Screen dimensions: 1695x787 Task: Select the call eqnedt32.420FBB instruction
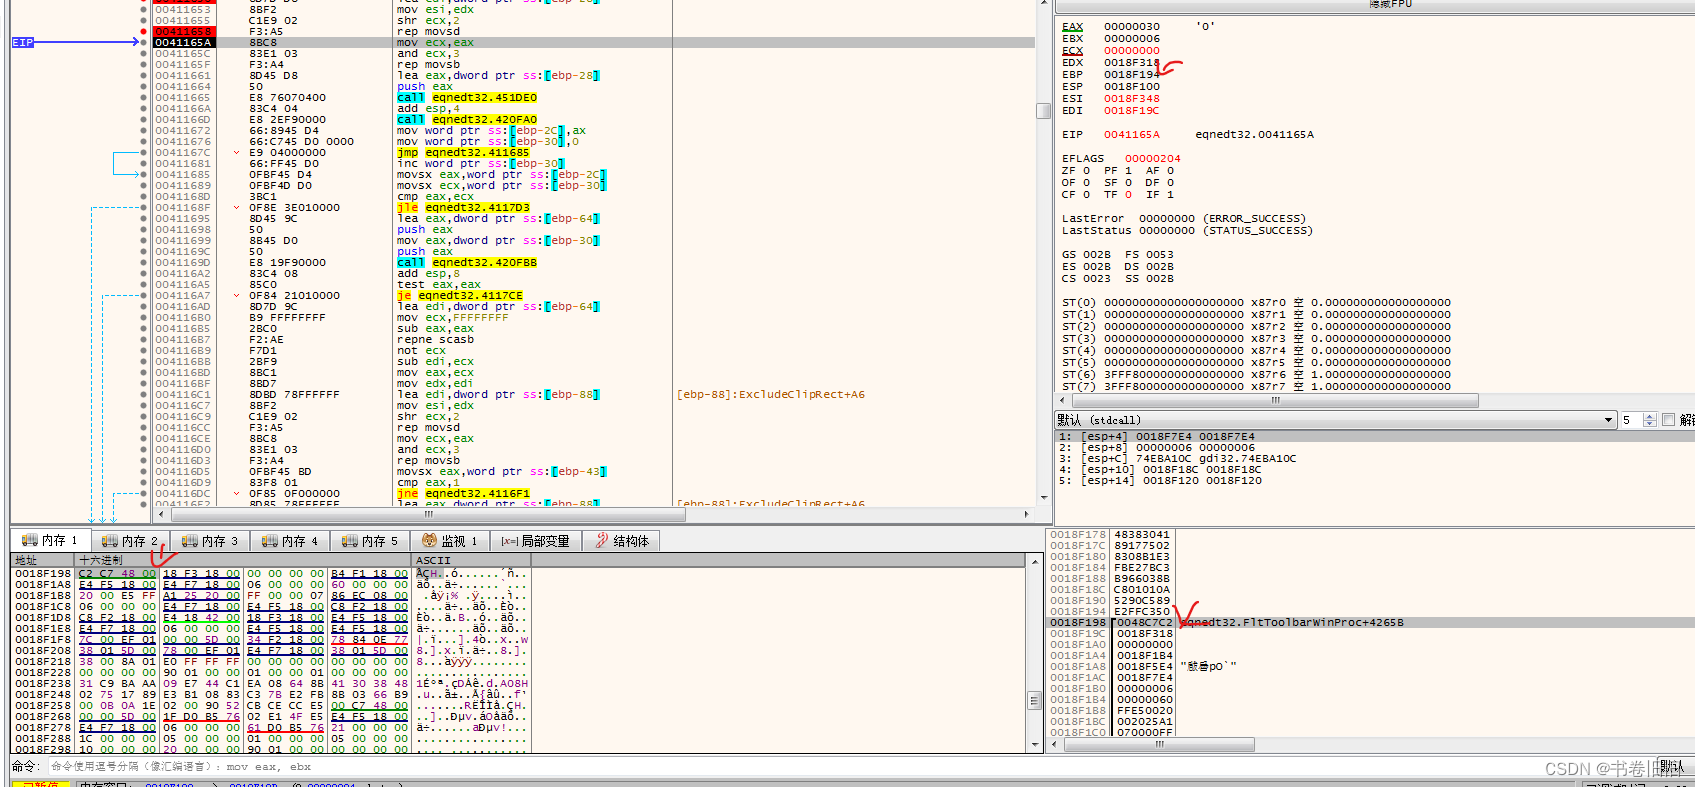click(467, 262)
